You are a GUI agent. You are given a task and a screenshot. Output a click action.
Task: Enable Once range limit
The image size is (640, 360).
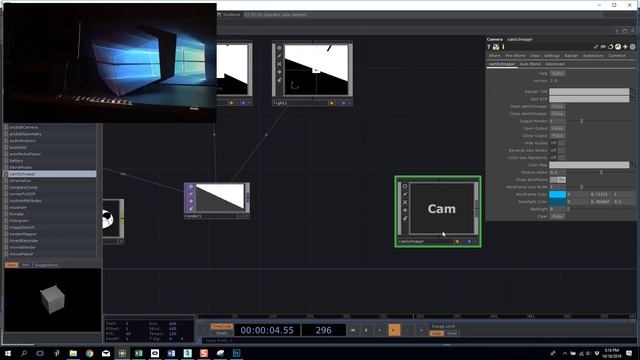pyautogui.click(x=452, y=333)
